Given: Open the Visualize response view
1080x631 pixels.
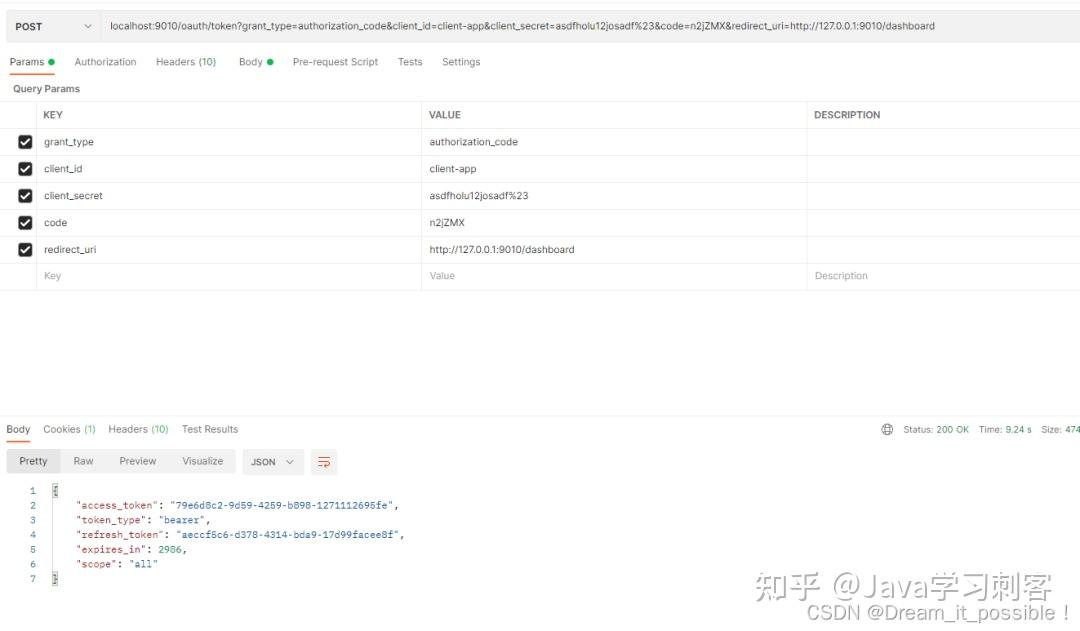Looking at the screenshot, I should pyautogui.click(x=202, y=461).
